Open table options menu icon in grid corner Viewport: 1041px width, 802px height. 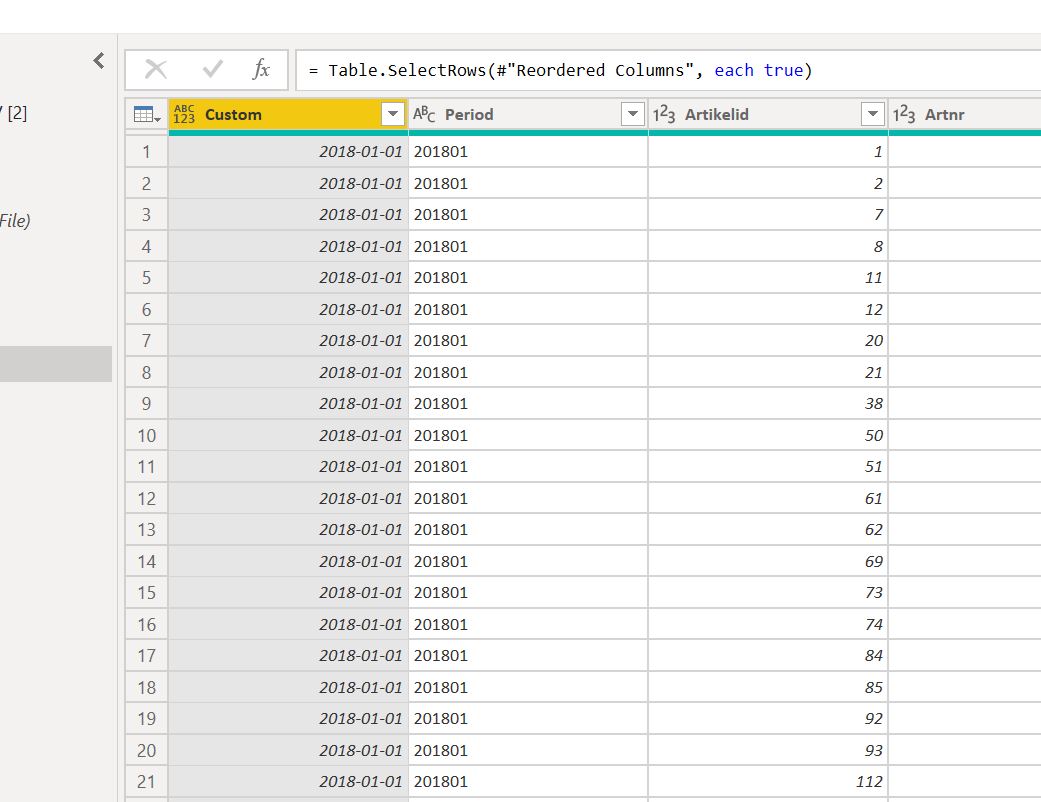147,114
